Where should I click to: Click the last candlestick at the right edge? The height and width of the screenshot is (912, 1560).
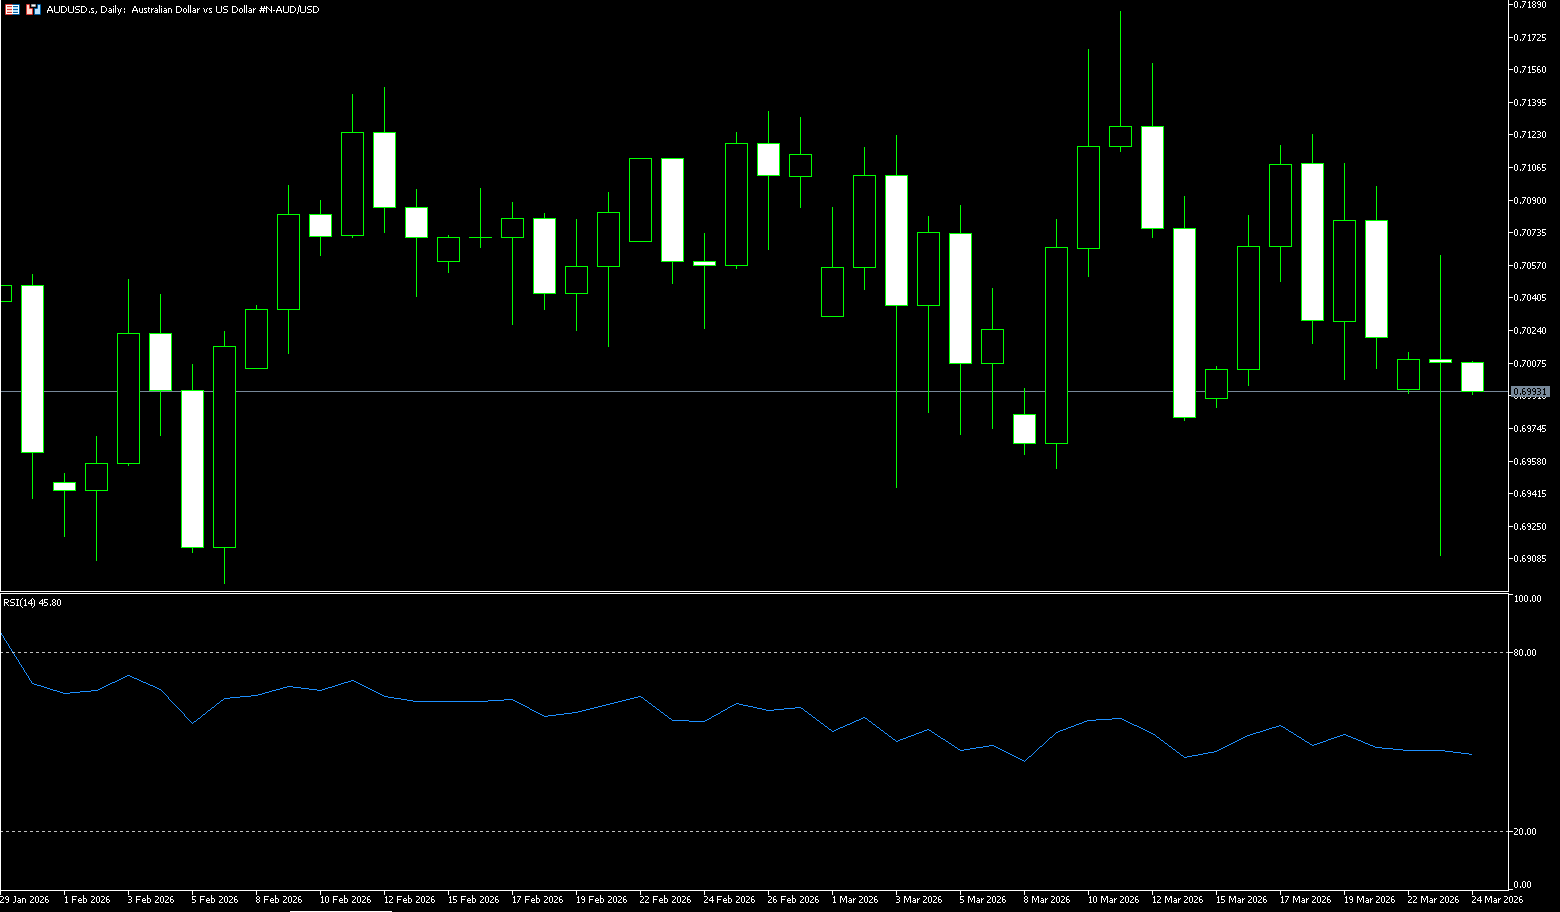click(x=1472, y=377)
